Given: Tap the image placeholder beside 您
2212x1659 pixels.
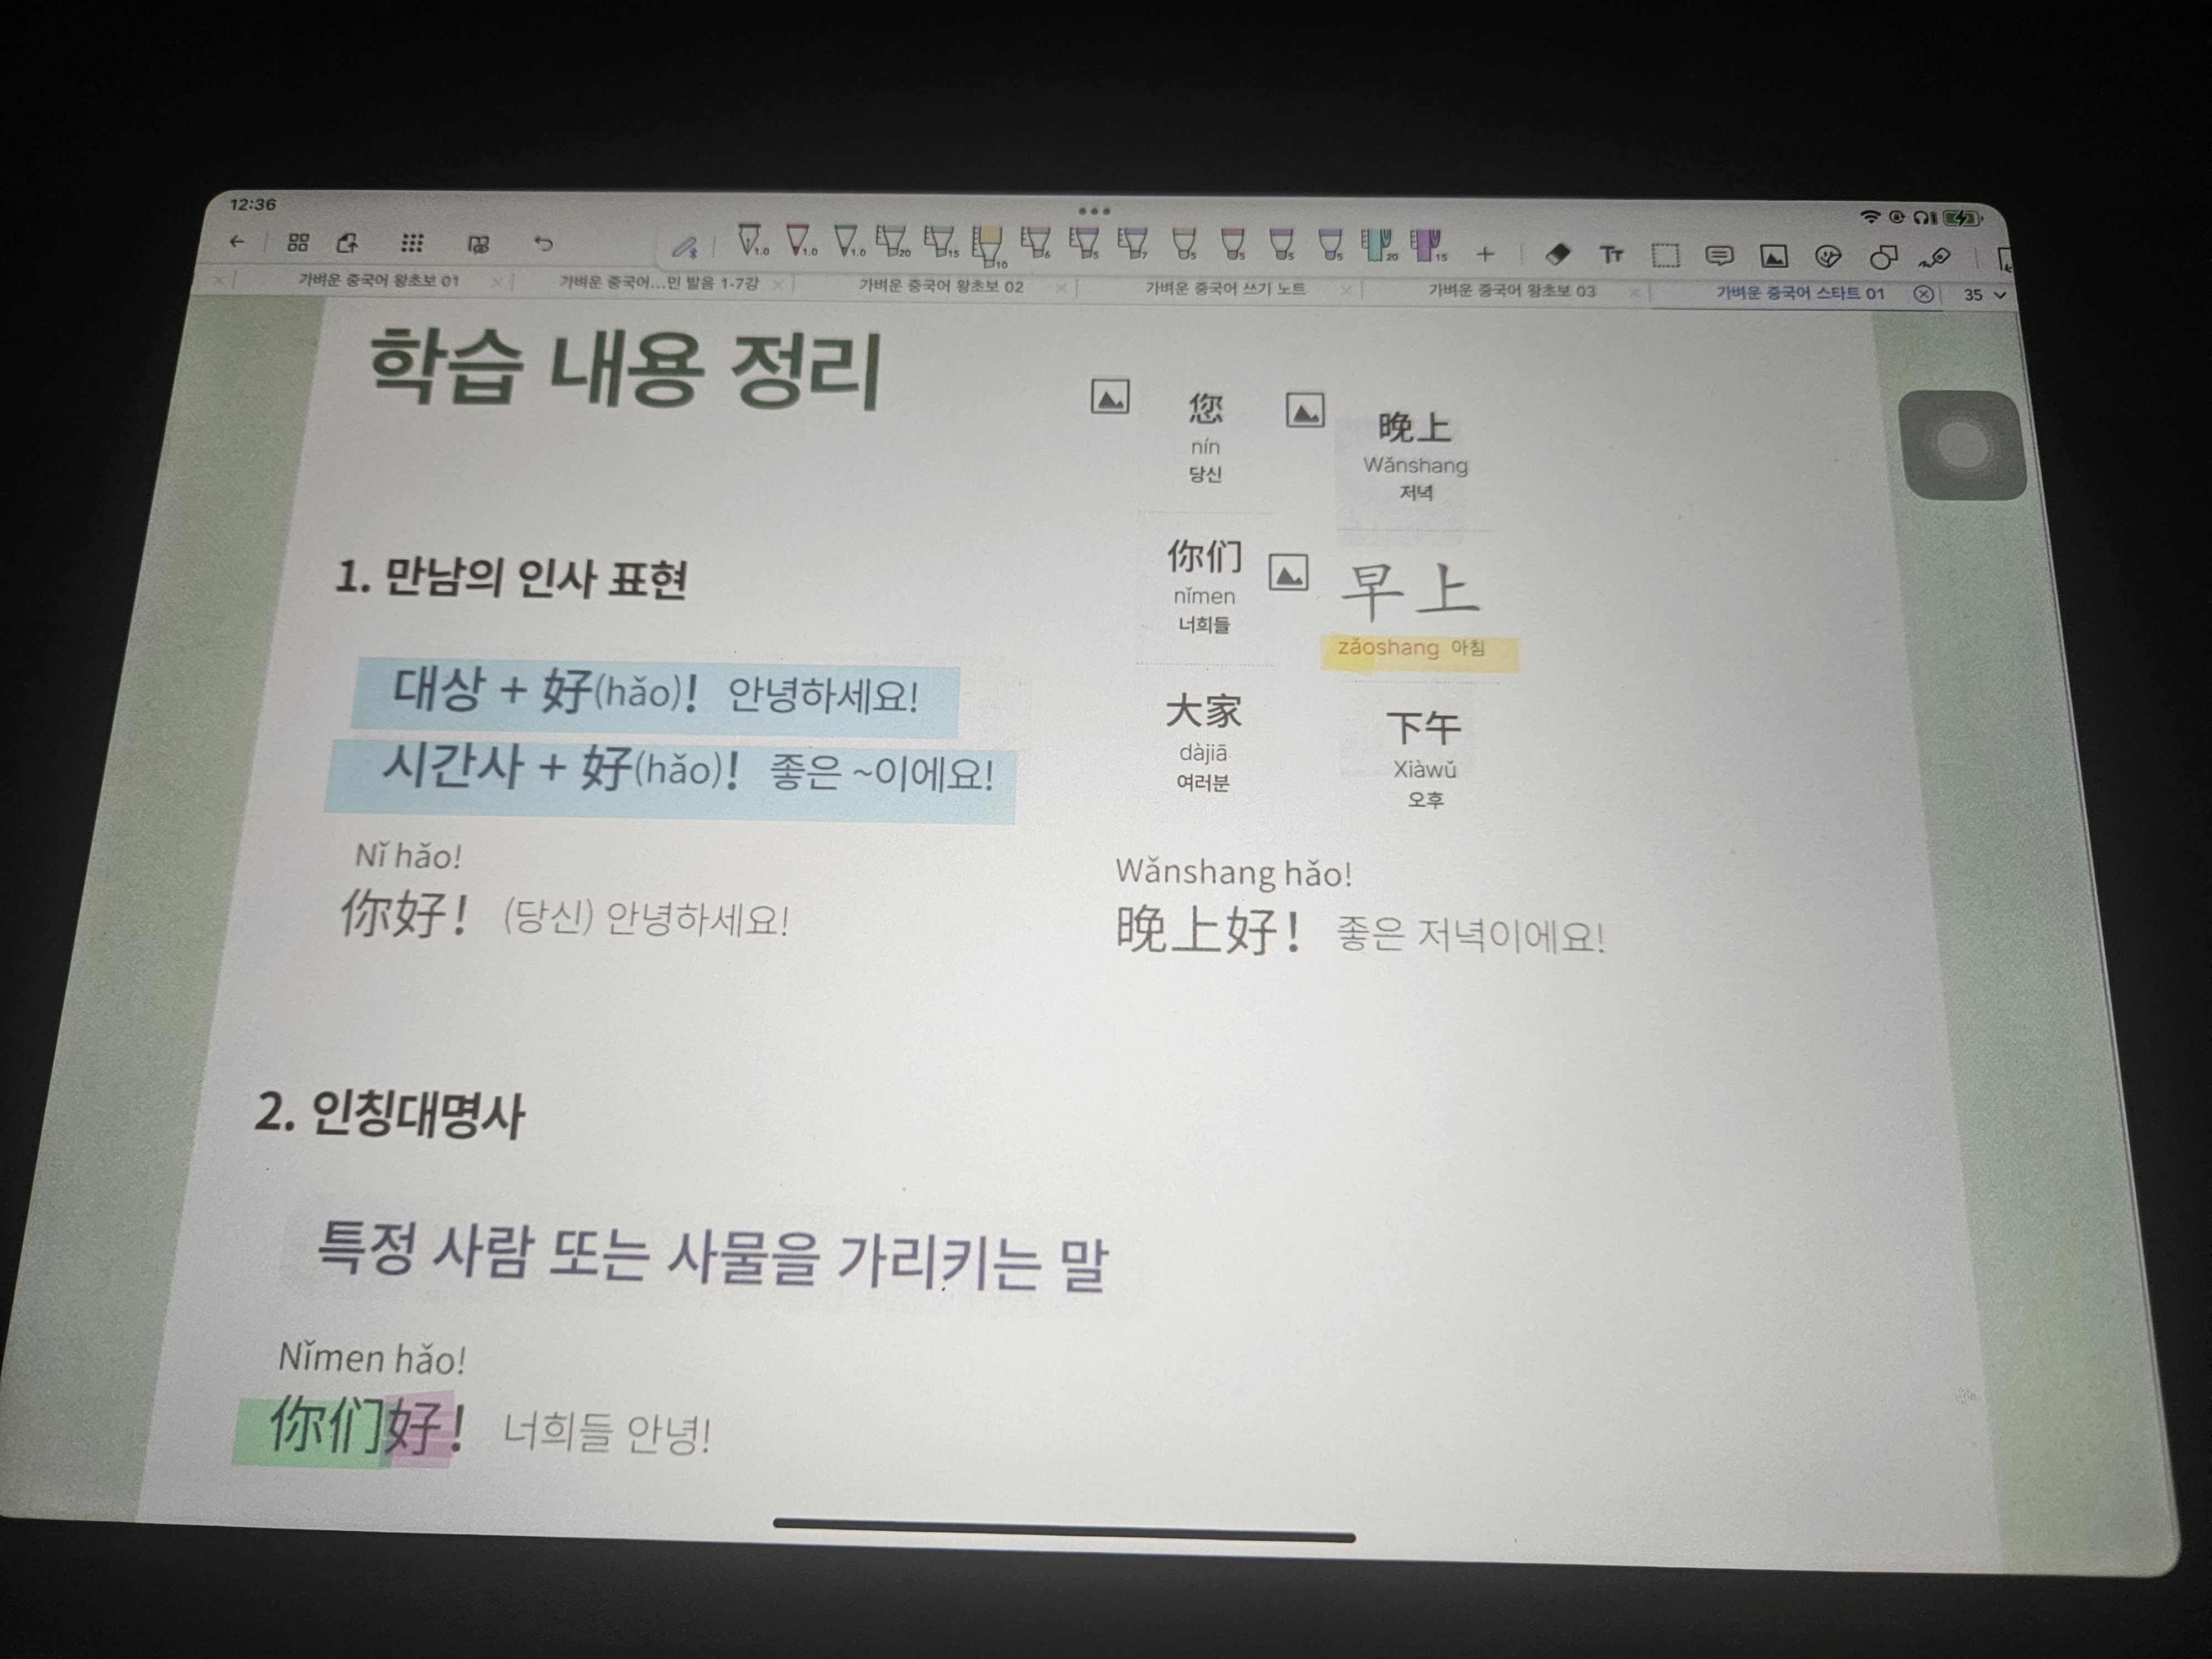Looking at the screenshot, I should [1110, 397].
